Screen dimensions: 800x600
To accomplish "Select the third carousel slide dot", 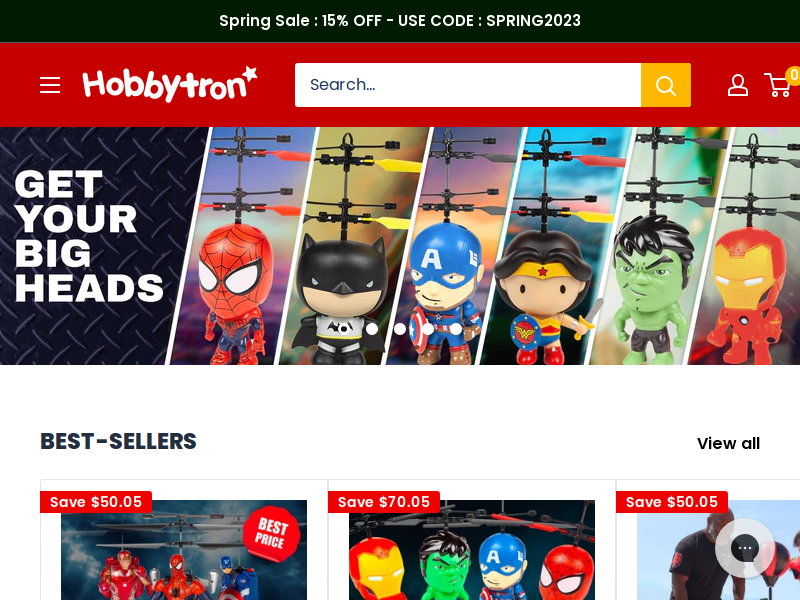I will pos(428,329).
